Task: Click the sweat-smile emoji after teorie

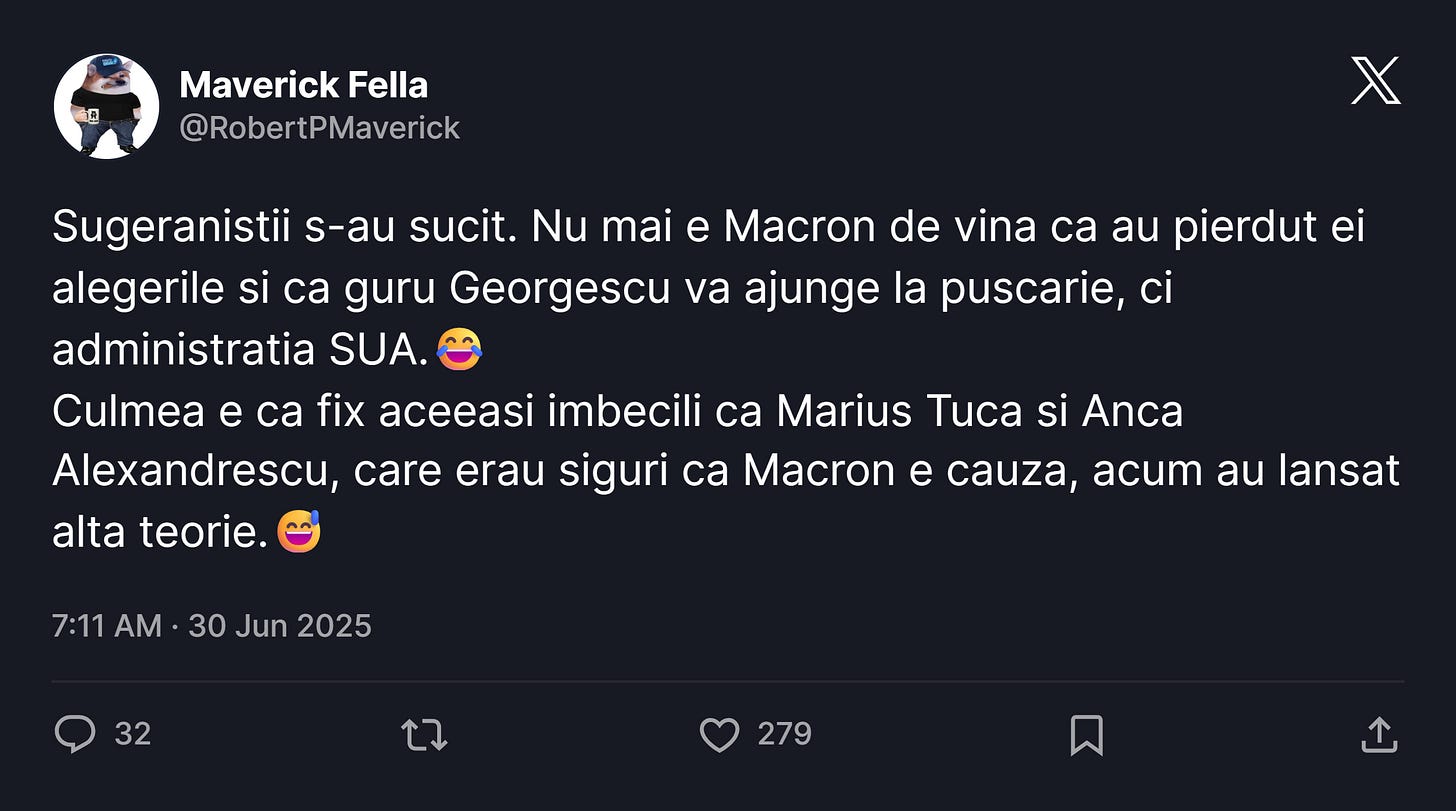Action: tap(298, 531)
